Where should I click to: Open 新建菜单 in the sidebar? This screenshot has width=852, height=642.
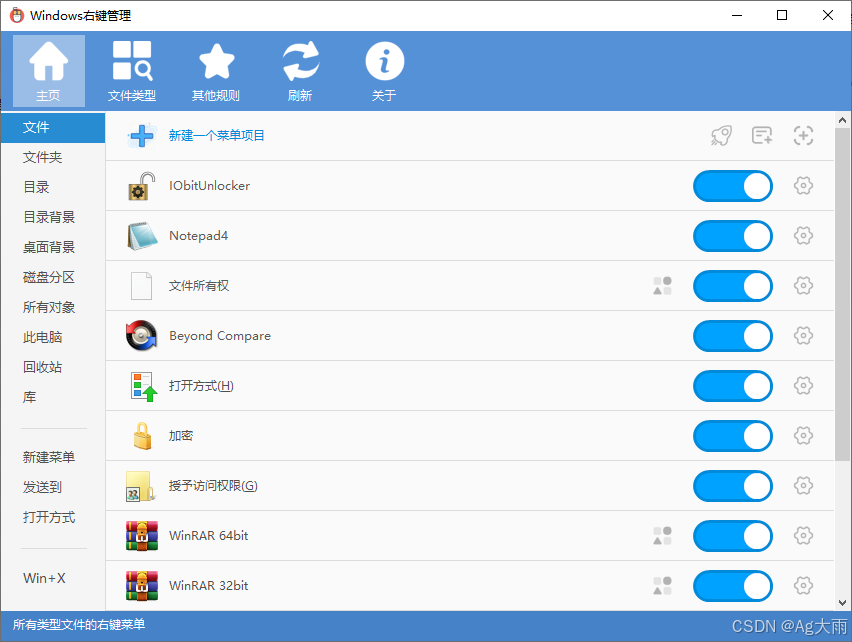point(53,457)
